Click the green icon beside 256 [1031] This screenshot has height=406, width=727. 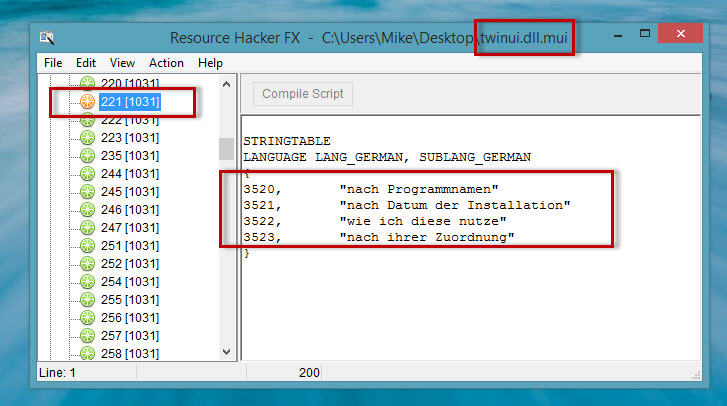[x=87, y=318]
